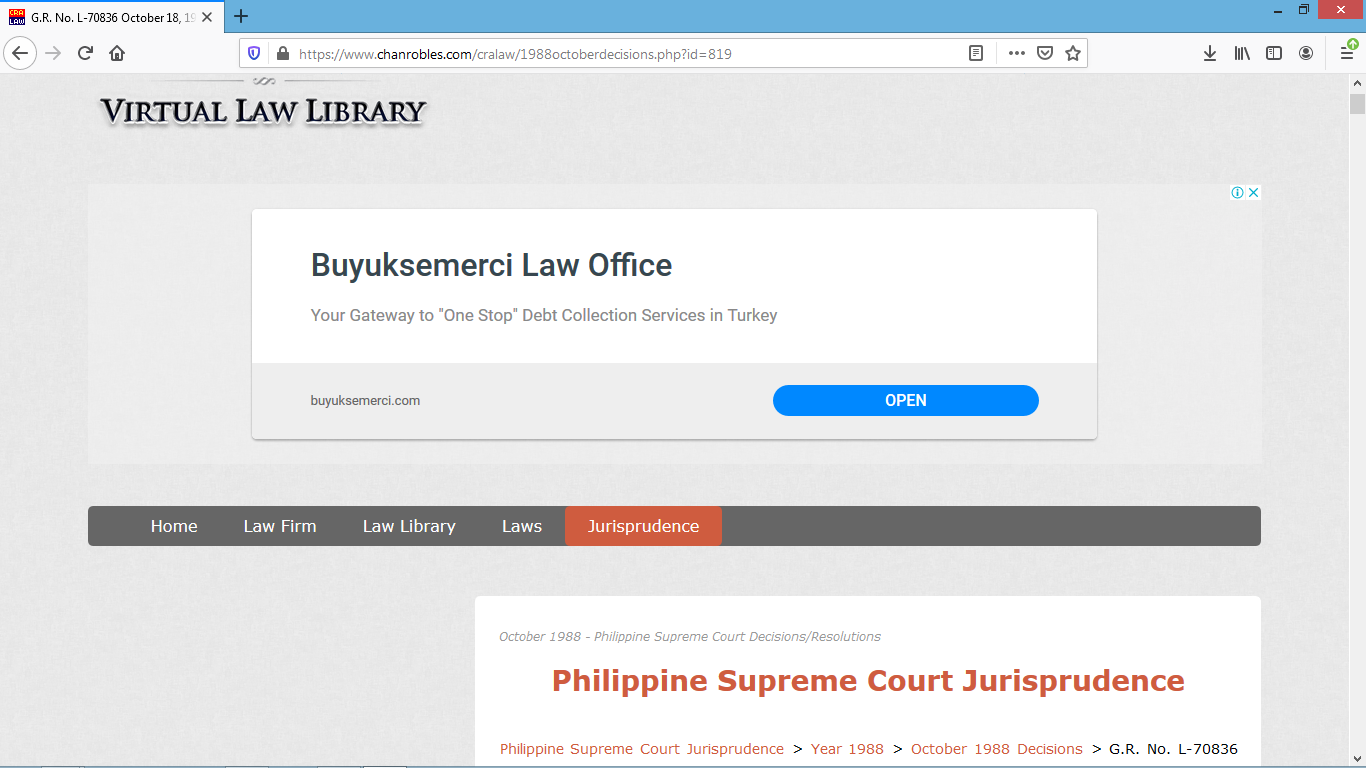Screen dimensions: 1366x768
Task: Open the ad info icon
Action: [1237, 192]
